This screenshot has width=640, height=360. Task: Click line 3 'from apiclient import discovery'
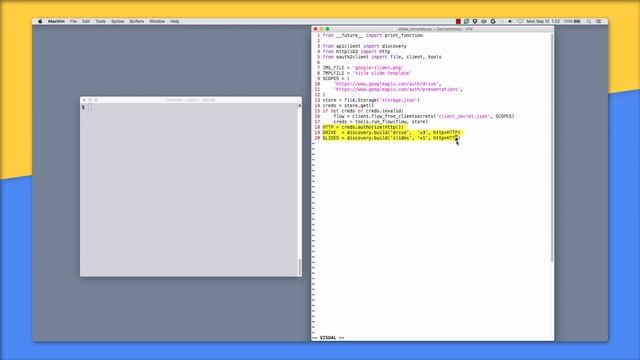(x=364, y=46)
